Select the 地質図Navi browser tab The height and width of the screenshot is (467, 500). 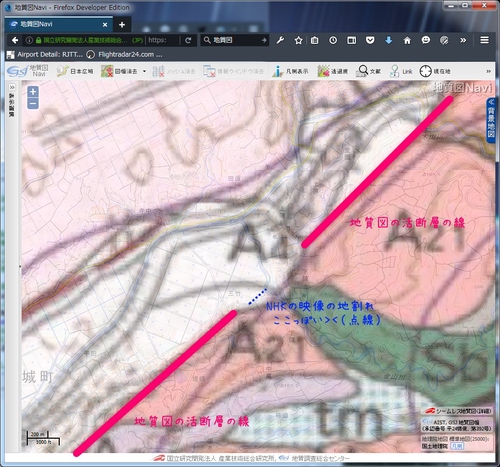coord(59,24)
